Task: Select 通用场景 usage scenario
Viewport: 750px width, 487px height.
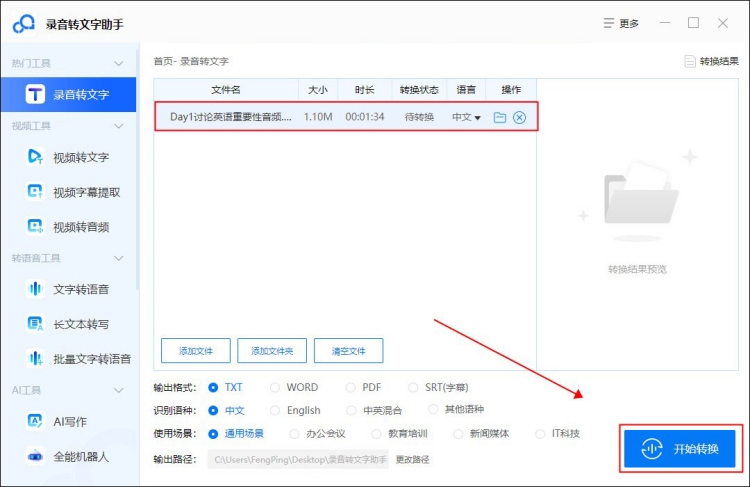Action: tap(213, 434)
